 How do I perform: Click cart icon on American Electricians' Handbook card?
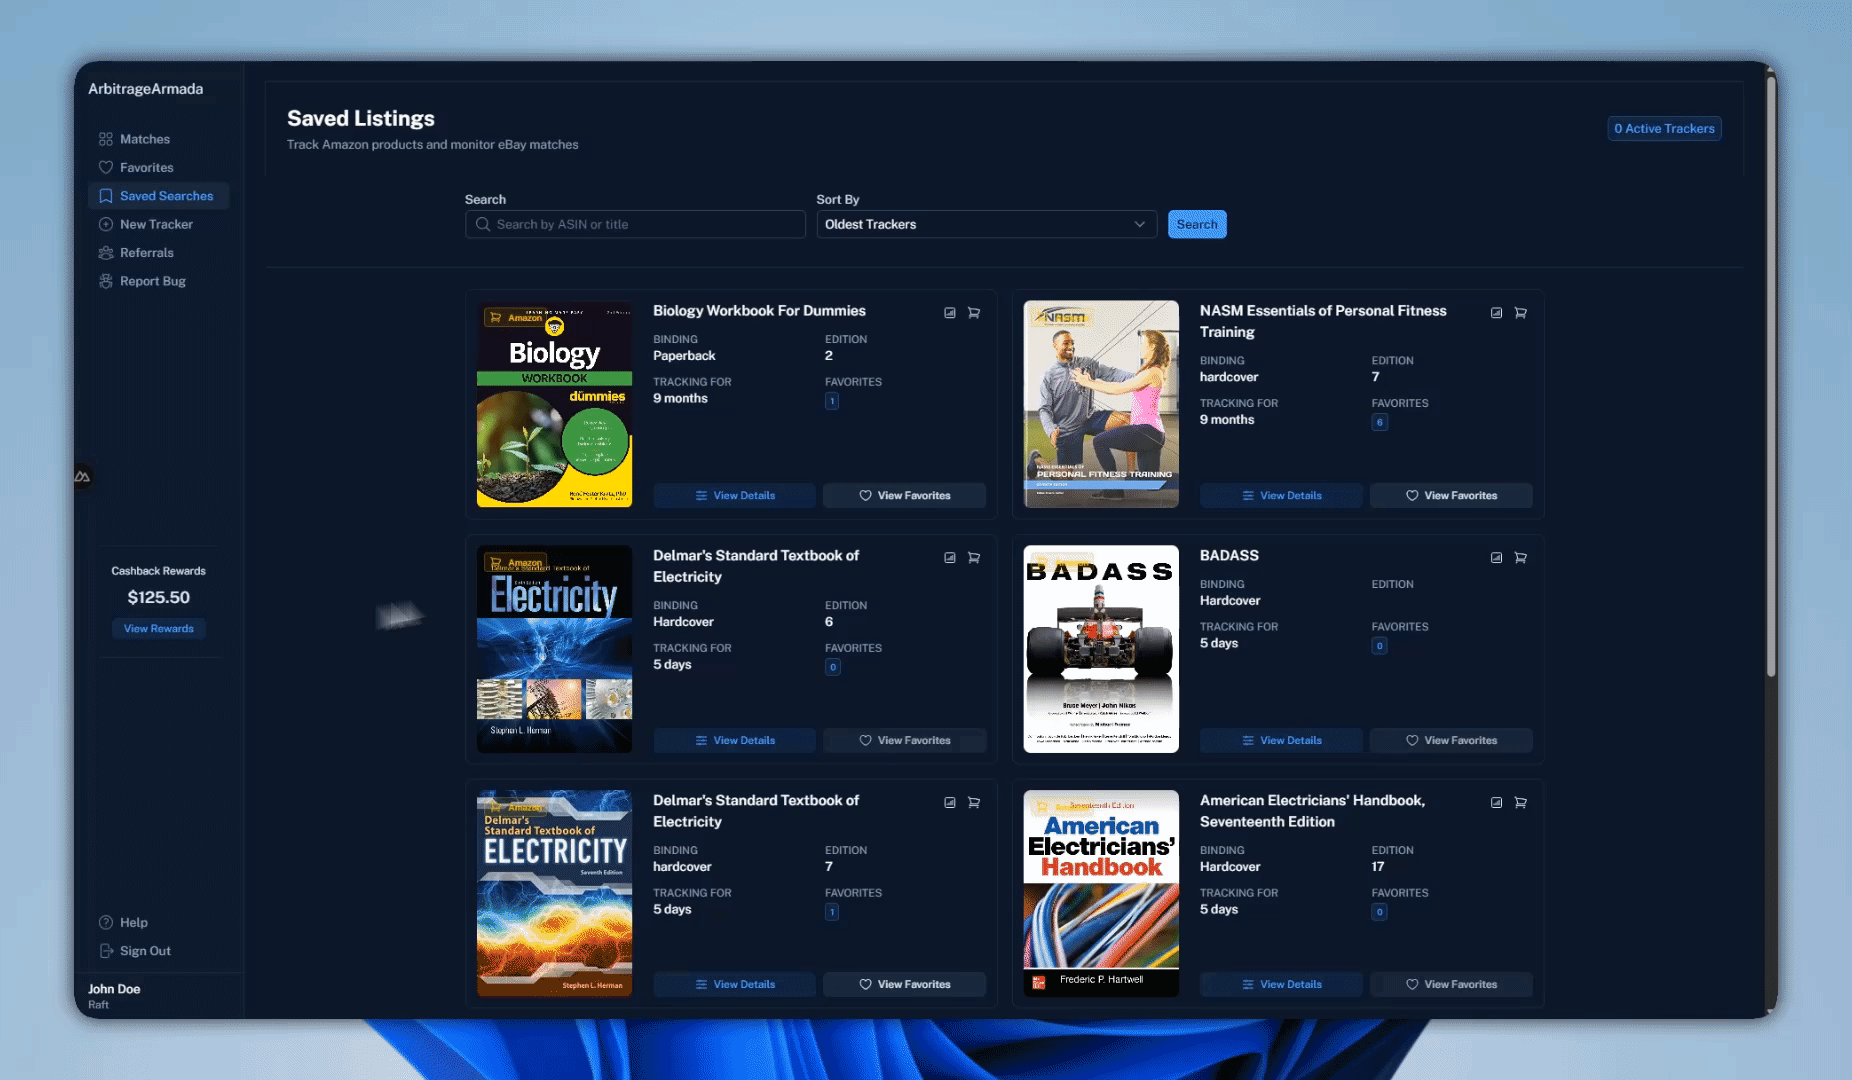click(1521, 803)
